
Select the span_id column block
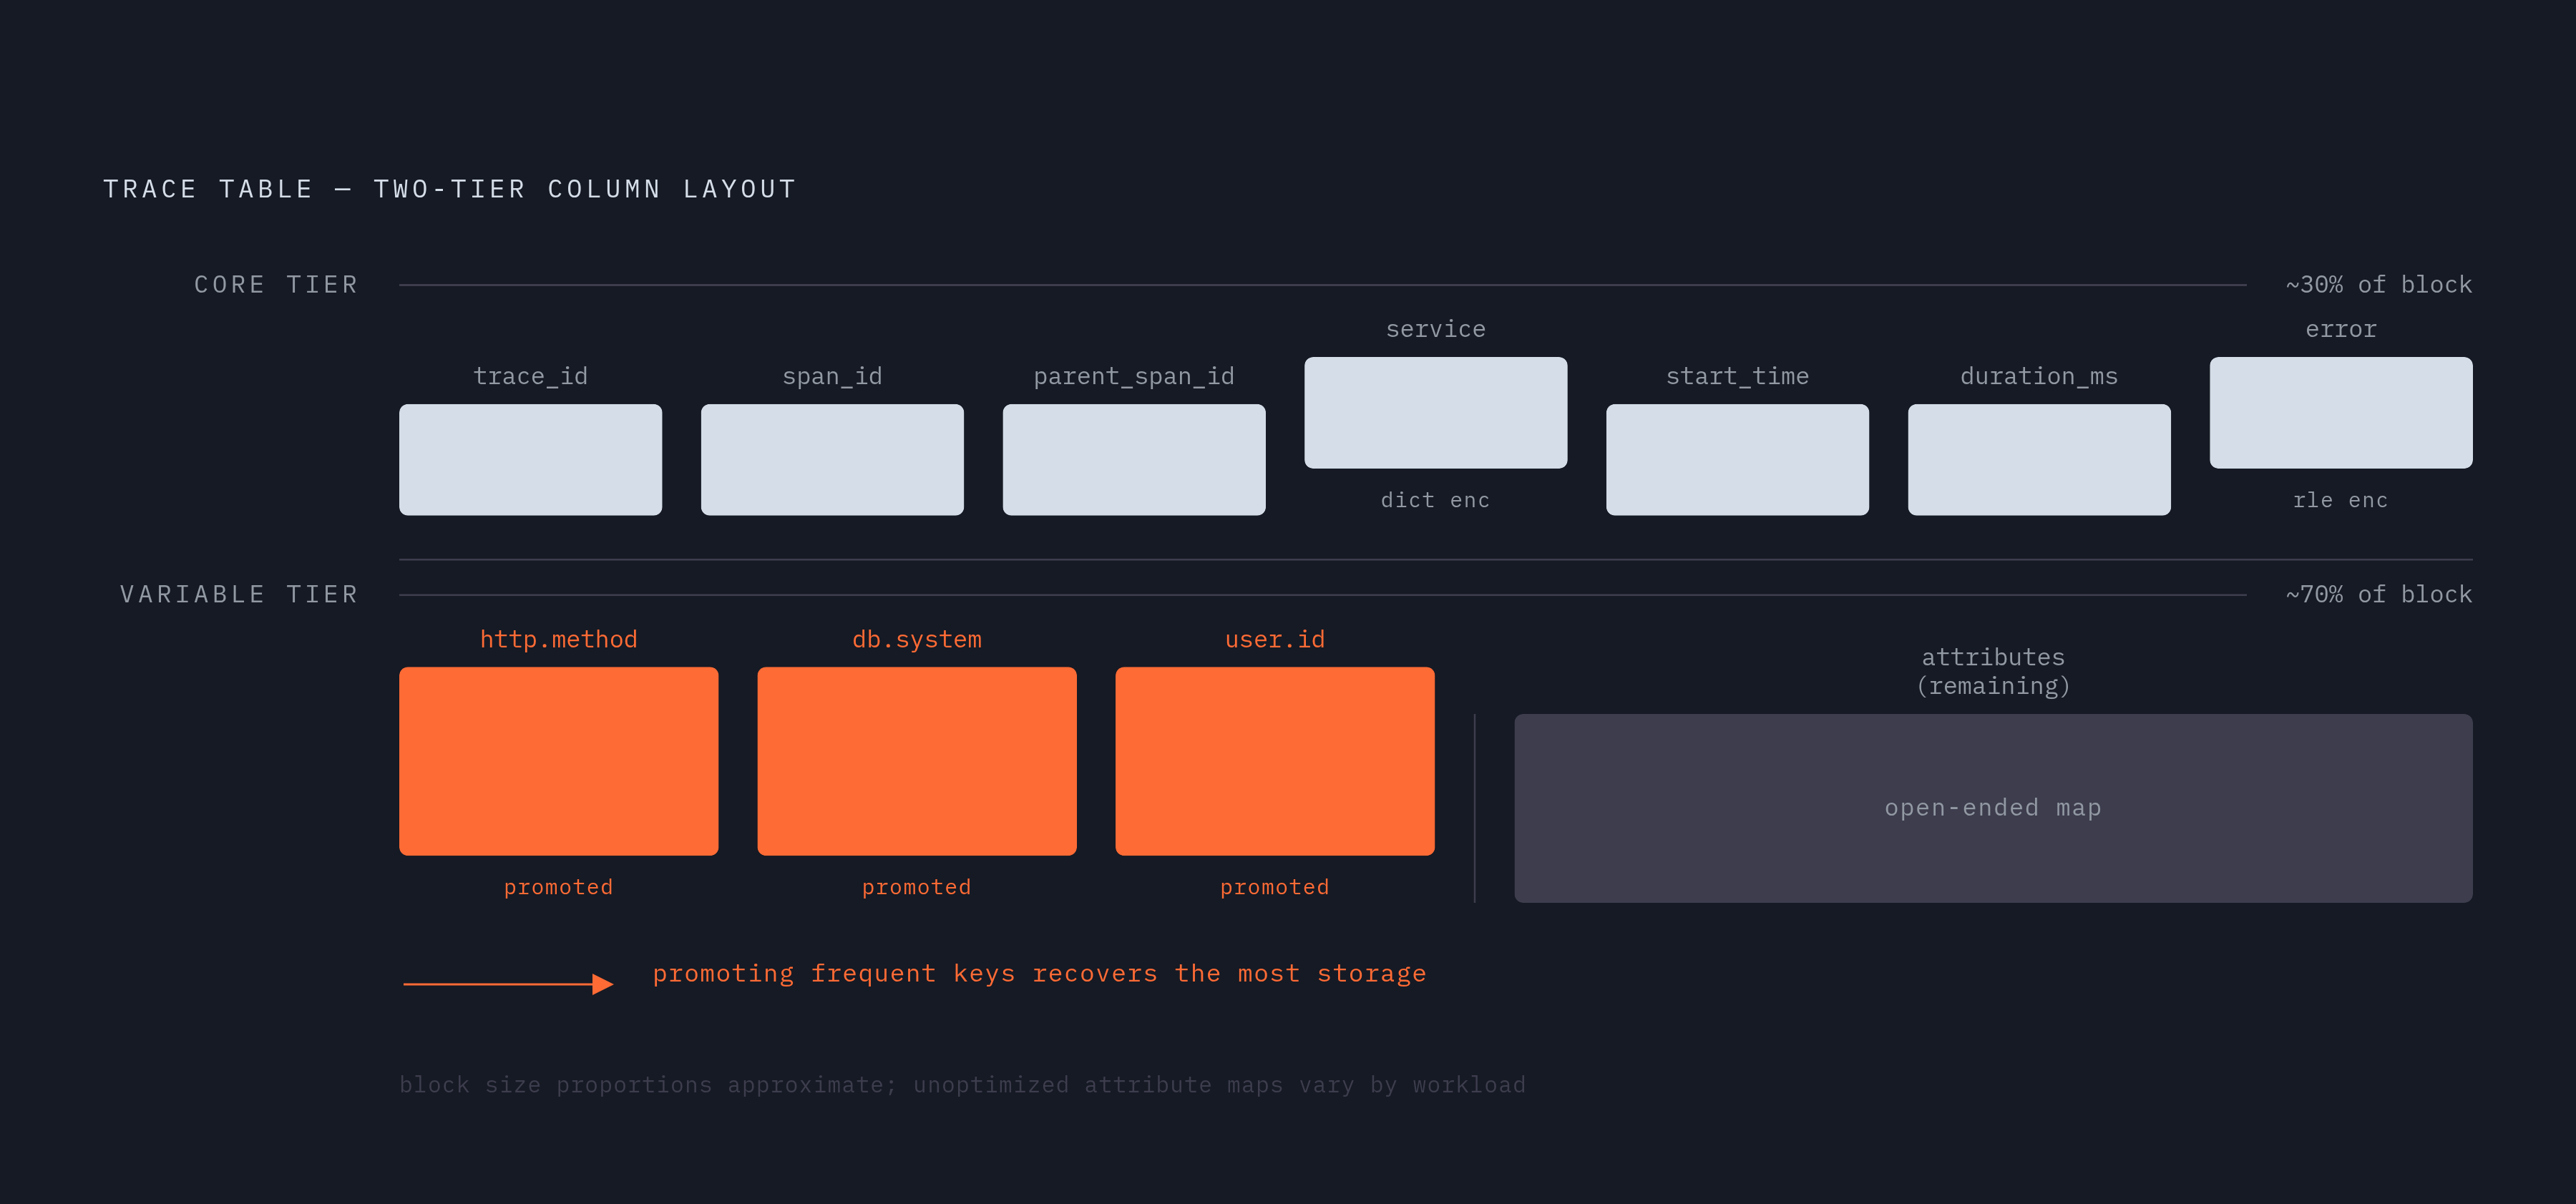tap(832, 460)
